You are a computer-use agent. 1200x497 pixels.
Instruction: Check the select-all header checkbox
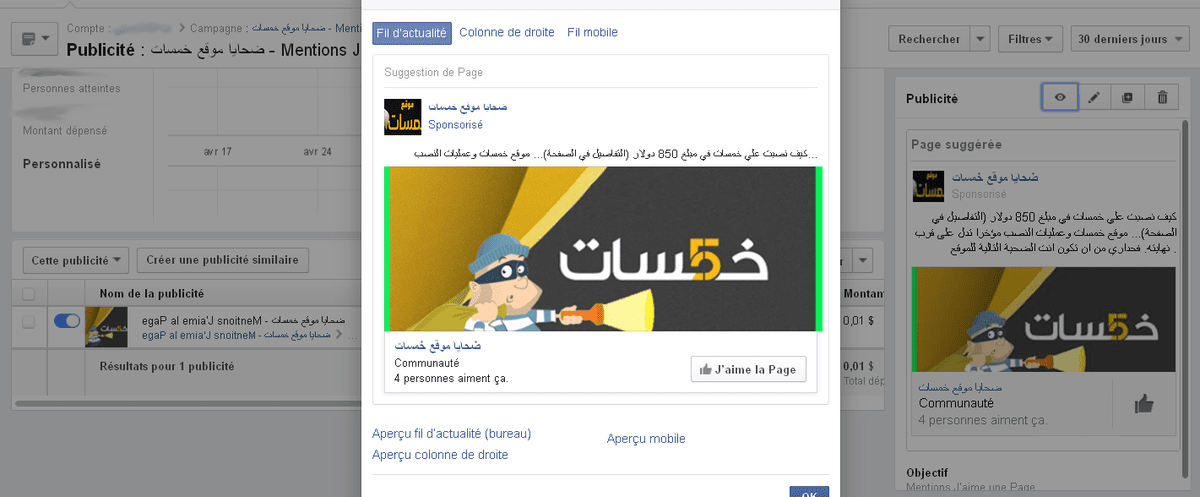(28, 293)
